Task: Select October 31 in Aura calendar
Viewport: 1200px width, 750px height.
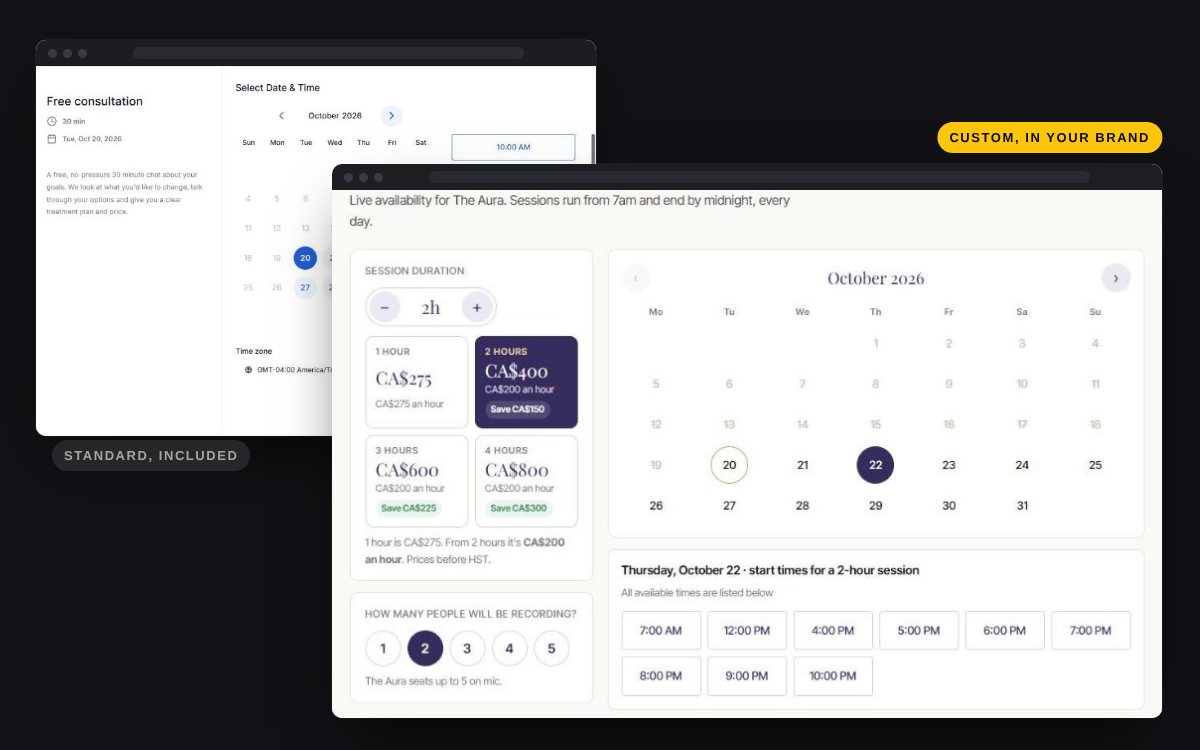Action: pyautogui.click(x=1022, y=506)
